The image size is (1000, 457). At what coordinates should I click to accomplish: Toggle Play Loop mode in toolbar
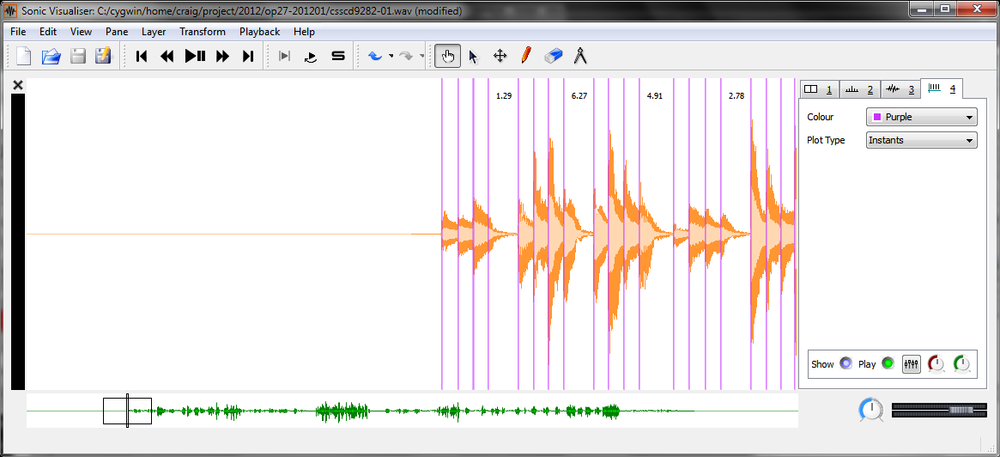pos(311,56)
